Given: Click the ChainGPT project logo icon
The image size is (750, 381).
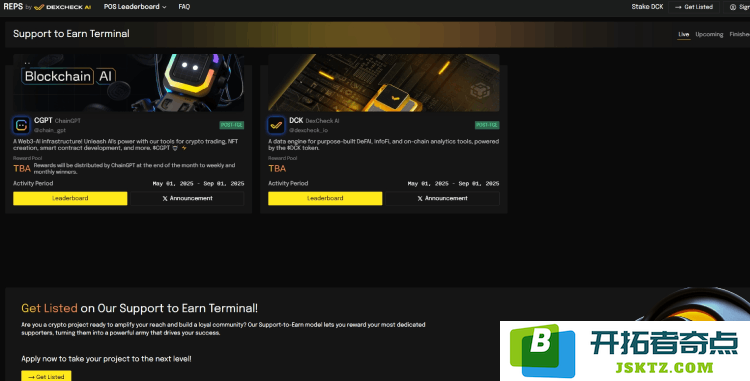Looking at the screenshot, I should point(21,125).
